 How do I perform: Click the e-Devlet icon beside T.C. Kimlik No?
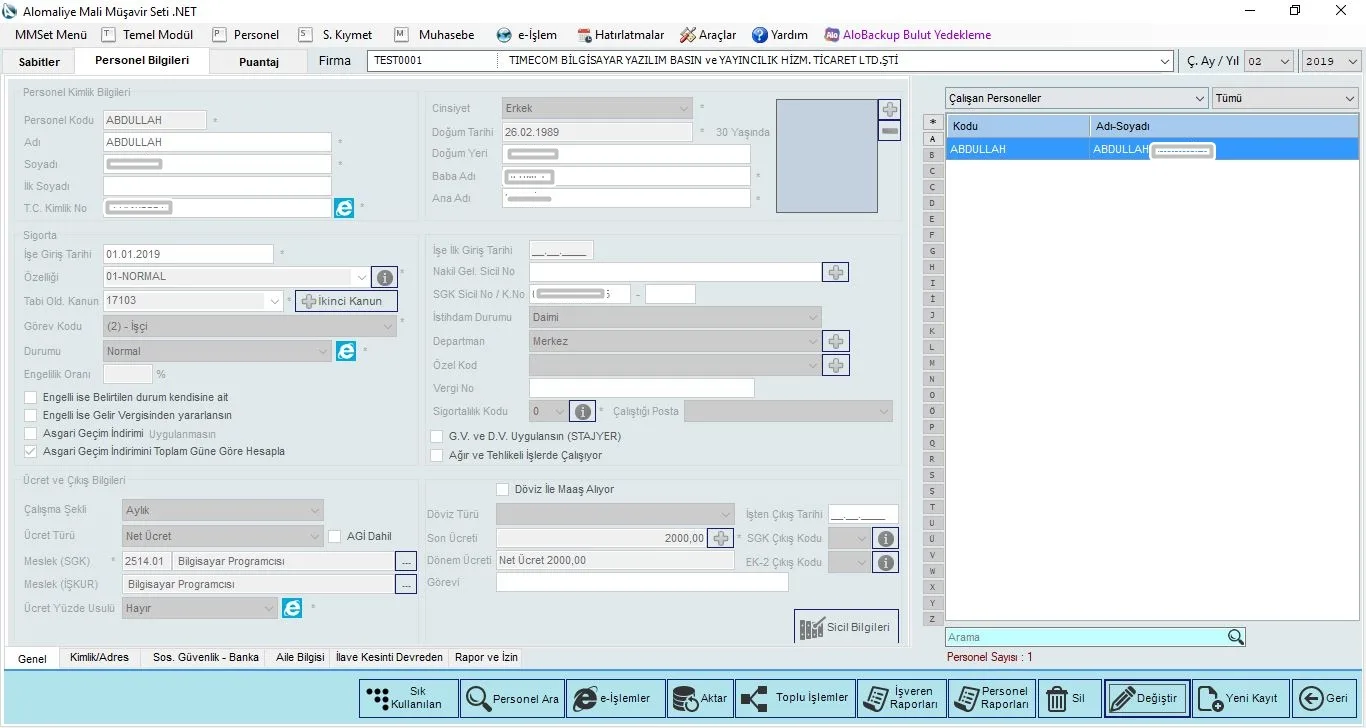(x=344, y=208)
